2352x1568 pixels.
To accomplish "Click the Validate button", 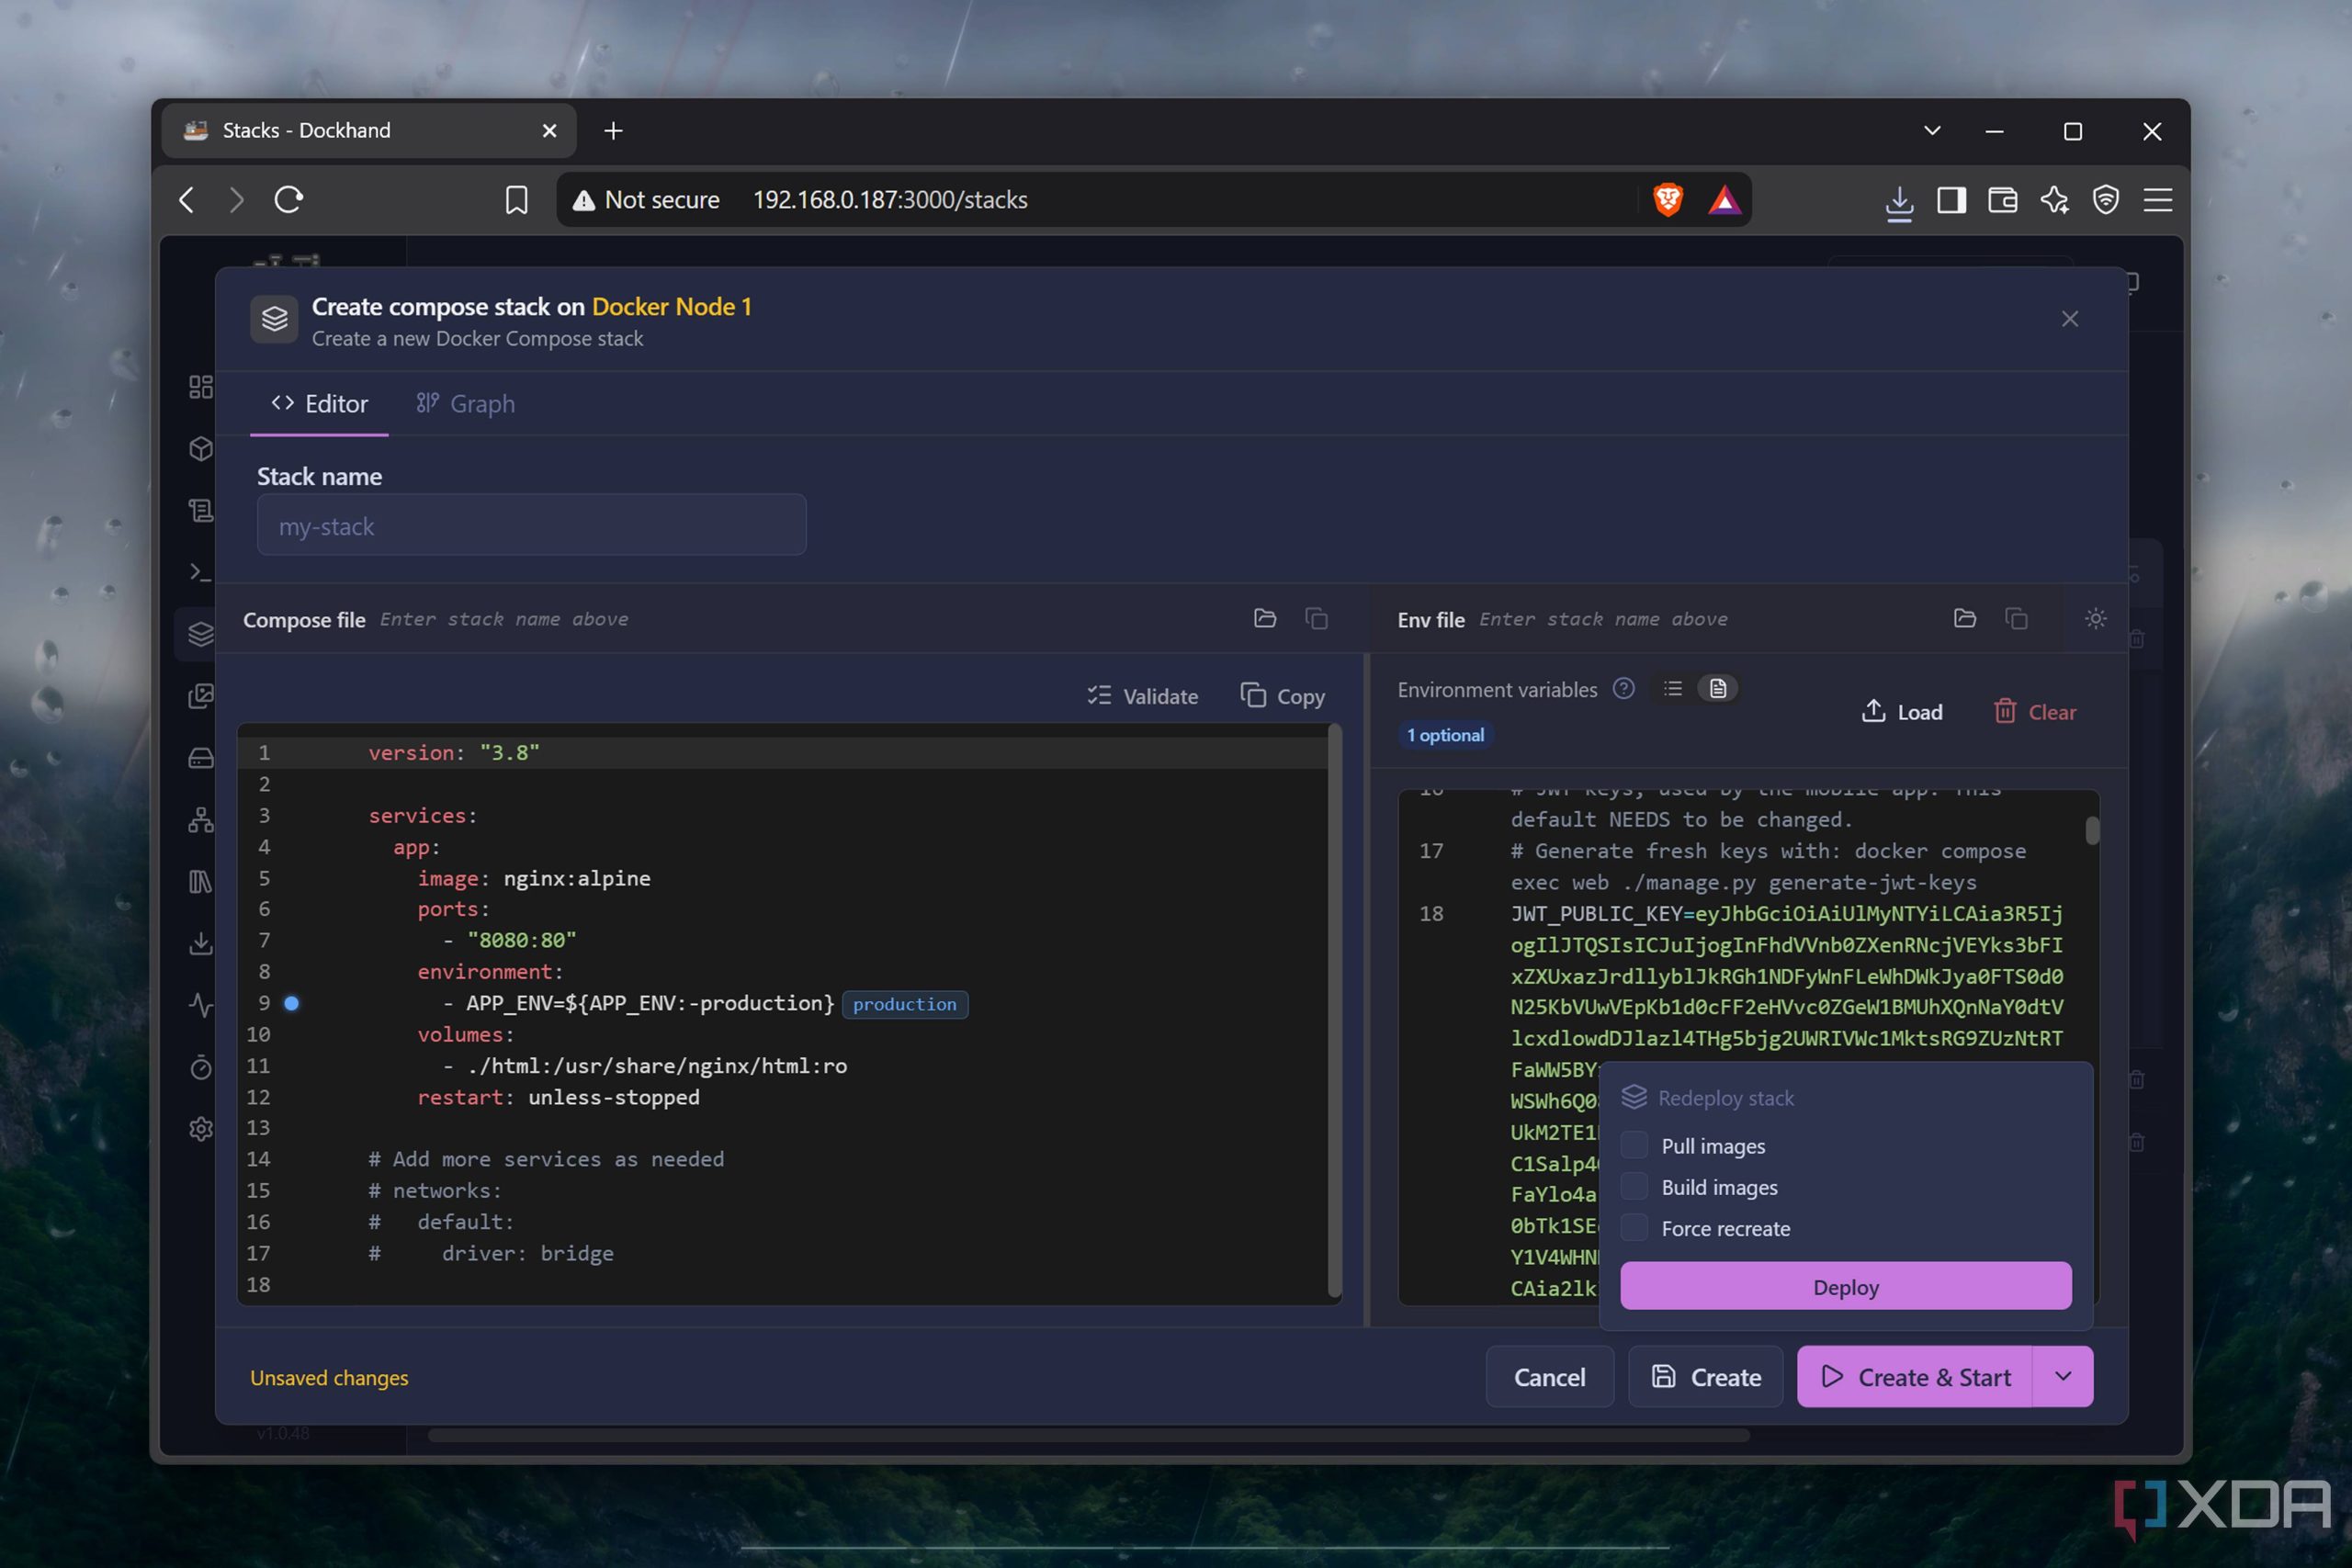I will click(x=1143, y=696).
